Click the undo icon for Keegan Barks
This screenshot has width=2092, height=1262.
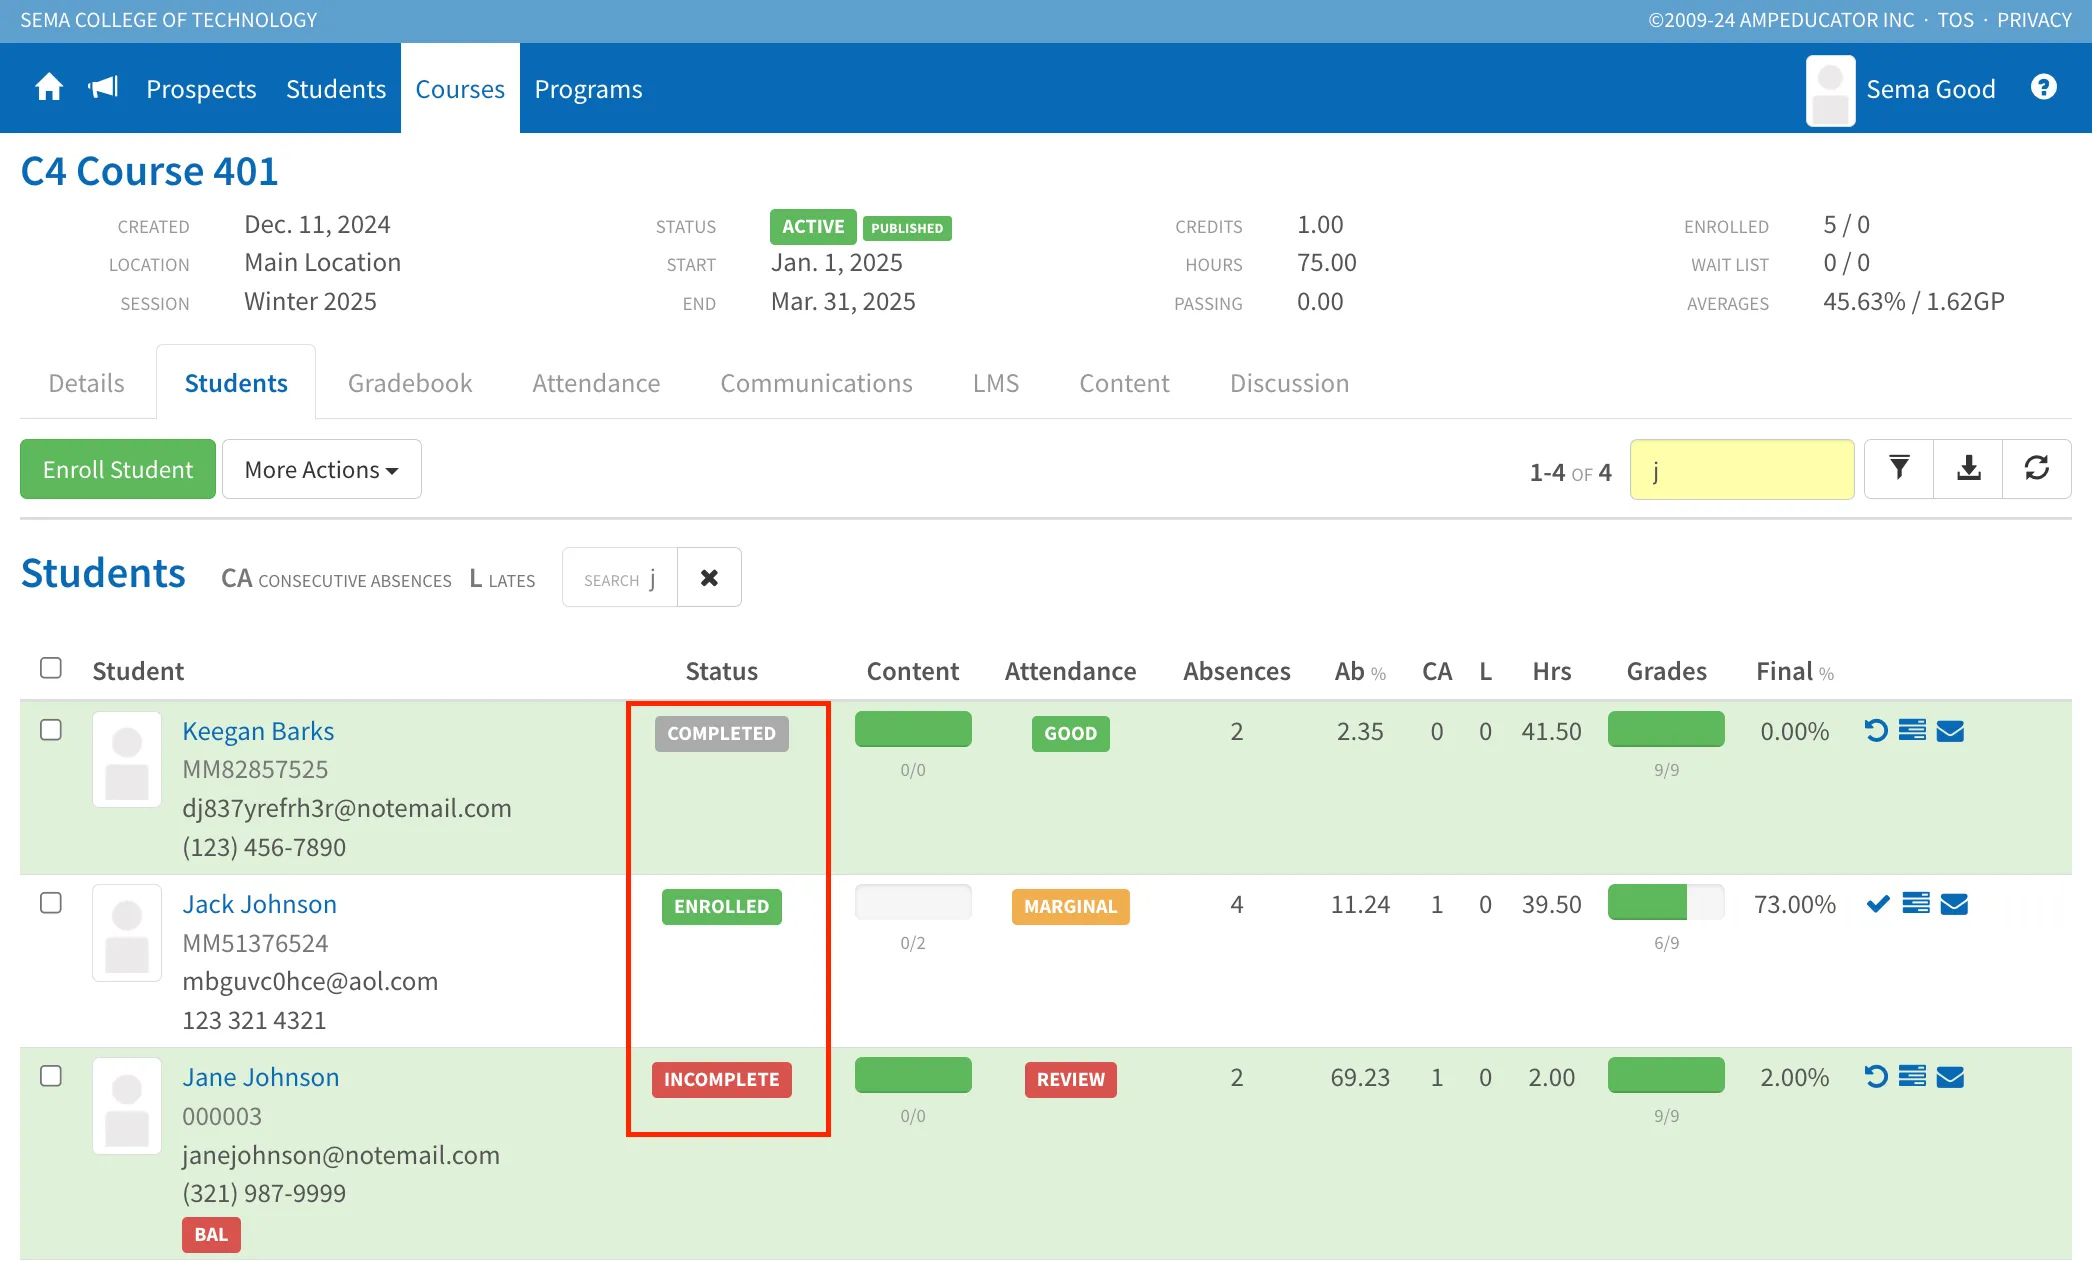(x=1876, y=731)
